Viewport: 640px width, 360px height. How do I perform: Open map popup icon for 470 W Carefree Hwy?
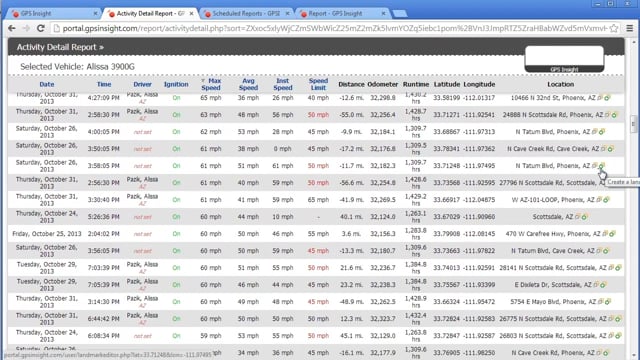[x=605, y=234]
